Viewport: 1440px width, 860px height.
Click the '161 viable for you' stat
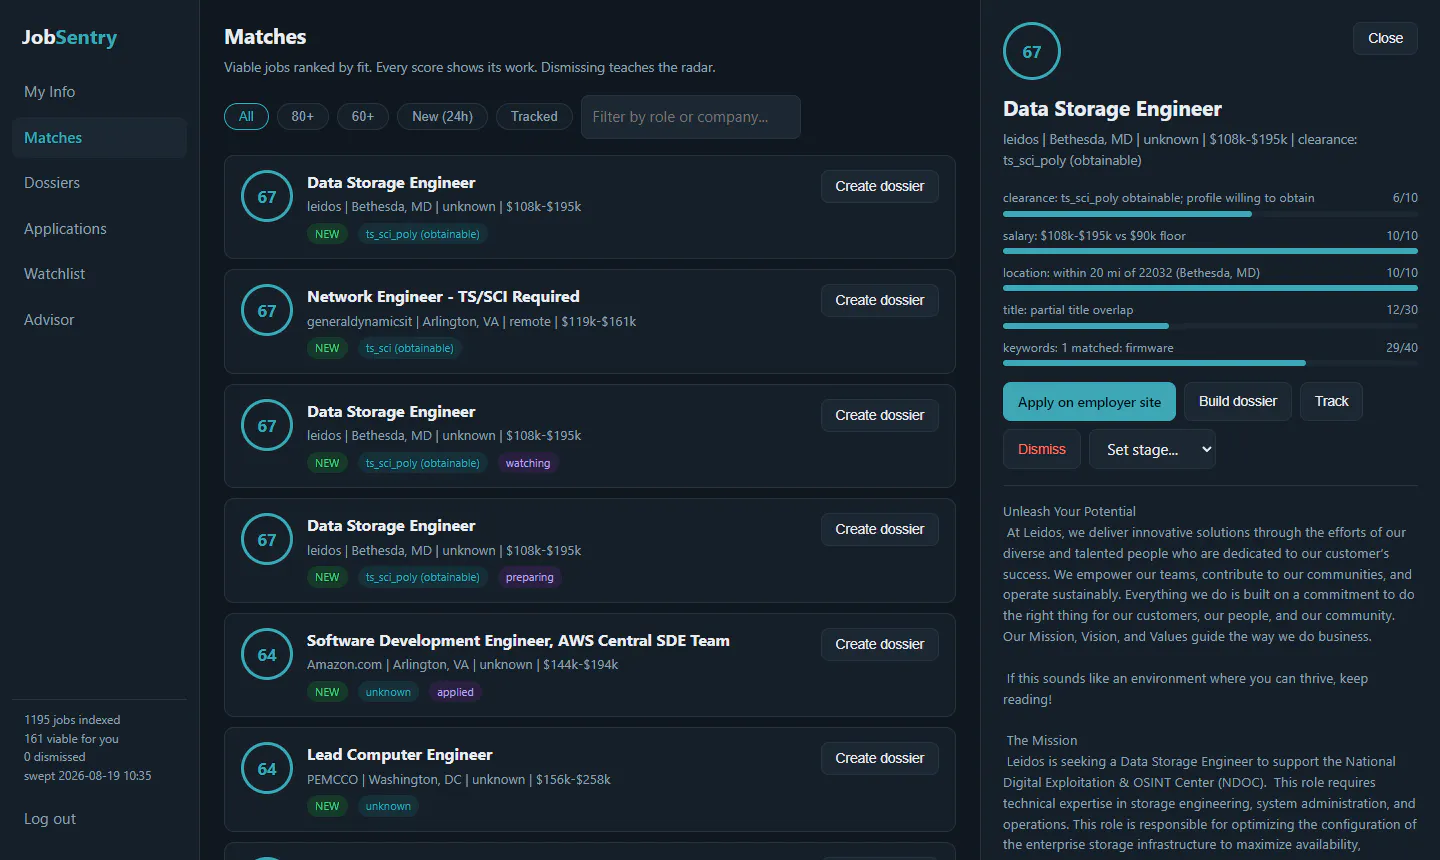[71, 739]
